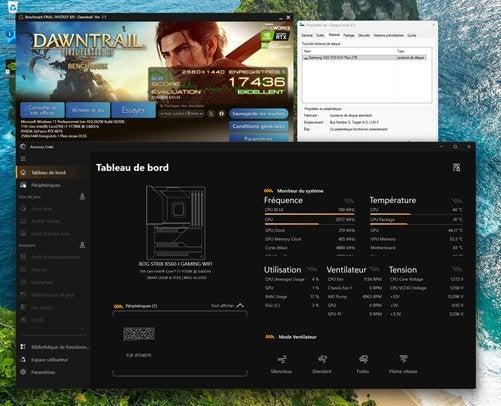This screenshot has height=406, width=501.
Task: Click the Armoury Crate logo in title bar
Action: 23,147
